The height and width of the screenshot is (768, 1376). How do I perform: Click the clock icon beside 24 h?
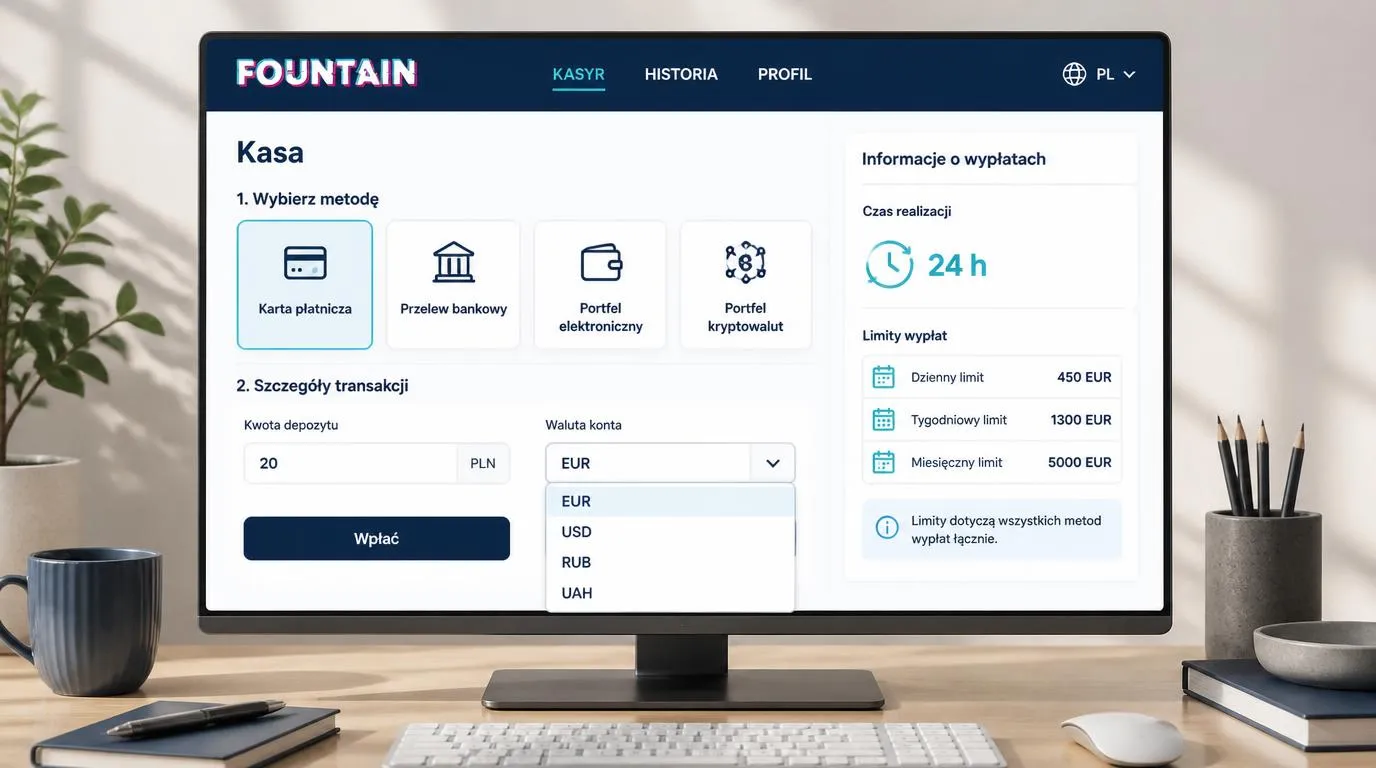pyautogui.click(x=889, y=264)
